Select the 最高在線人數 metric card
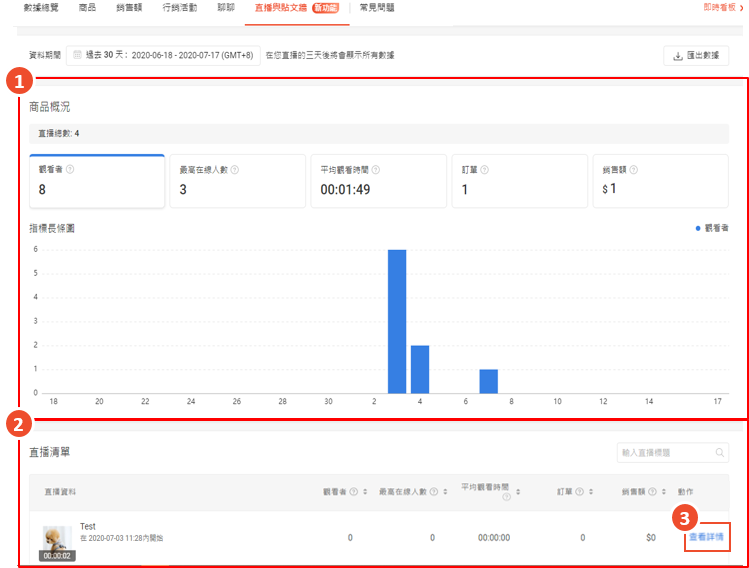The width and height of the screenshot is (749, 568). pyautogui.click(x=236, y=181)
